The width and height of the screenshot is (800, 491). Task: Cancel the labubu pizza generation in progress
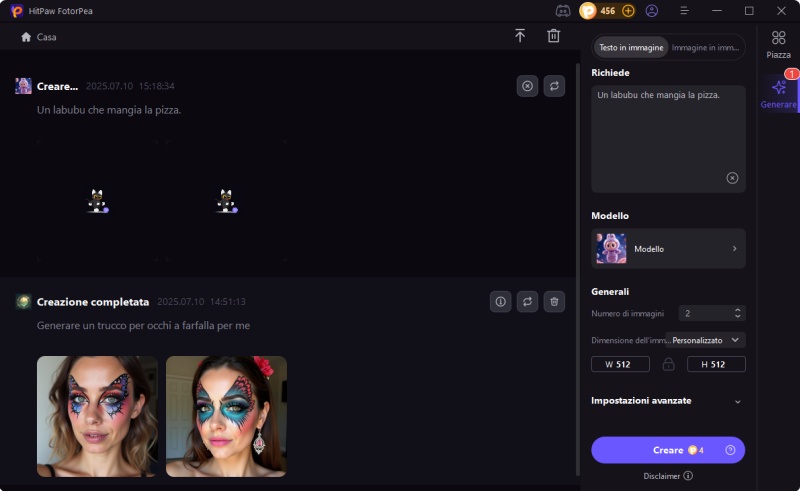(x=527, y=86)
